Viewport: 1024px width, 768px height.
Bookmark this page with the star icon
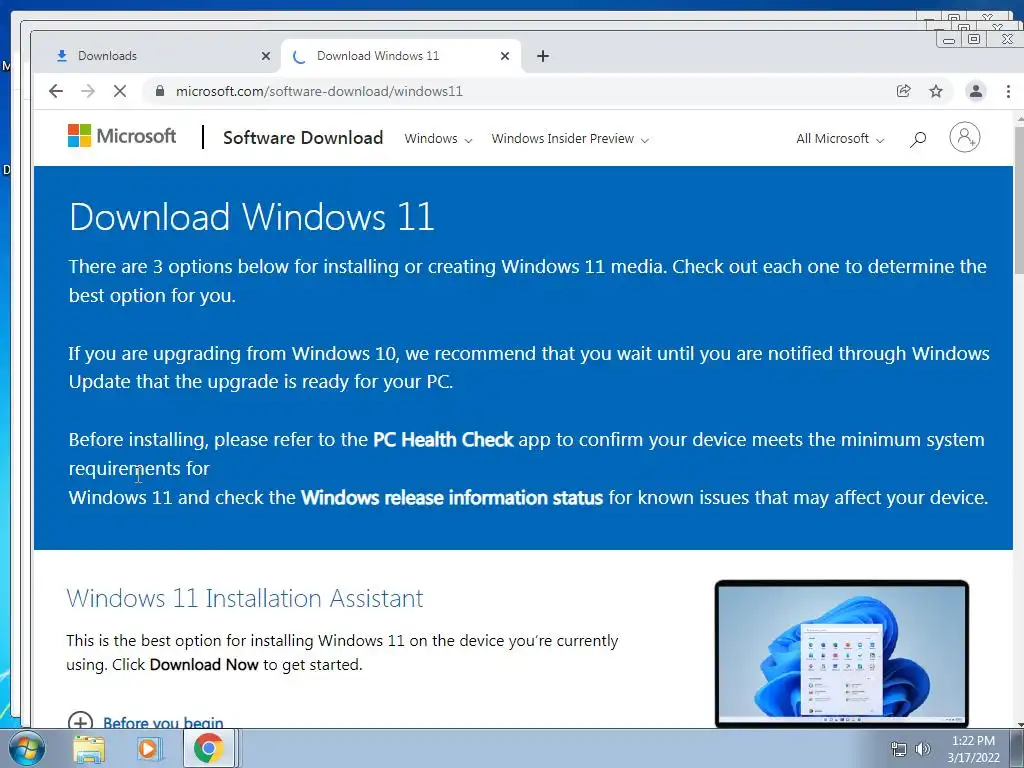(x=936, y=91)
